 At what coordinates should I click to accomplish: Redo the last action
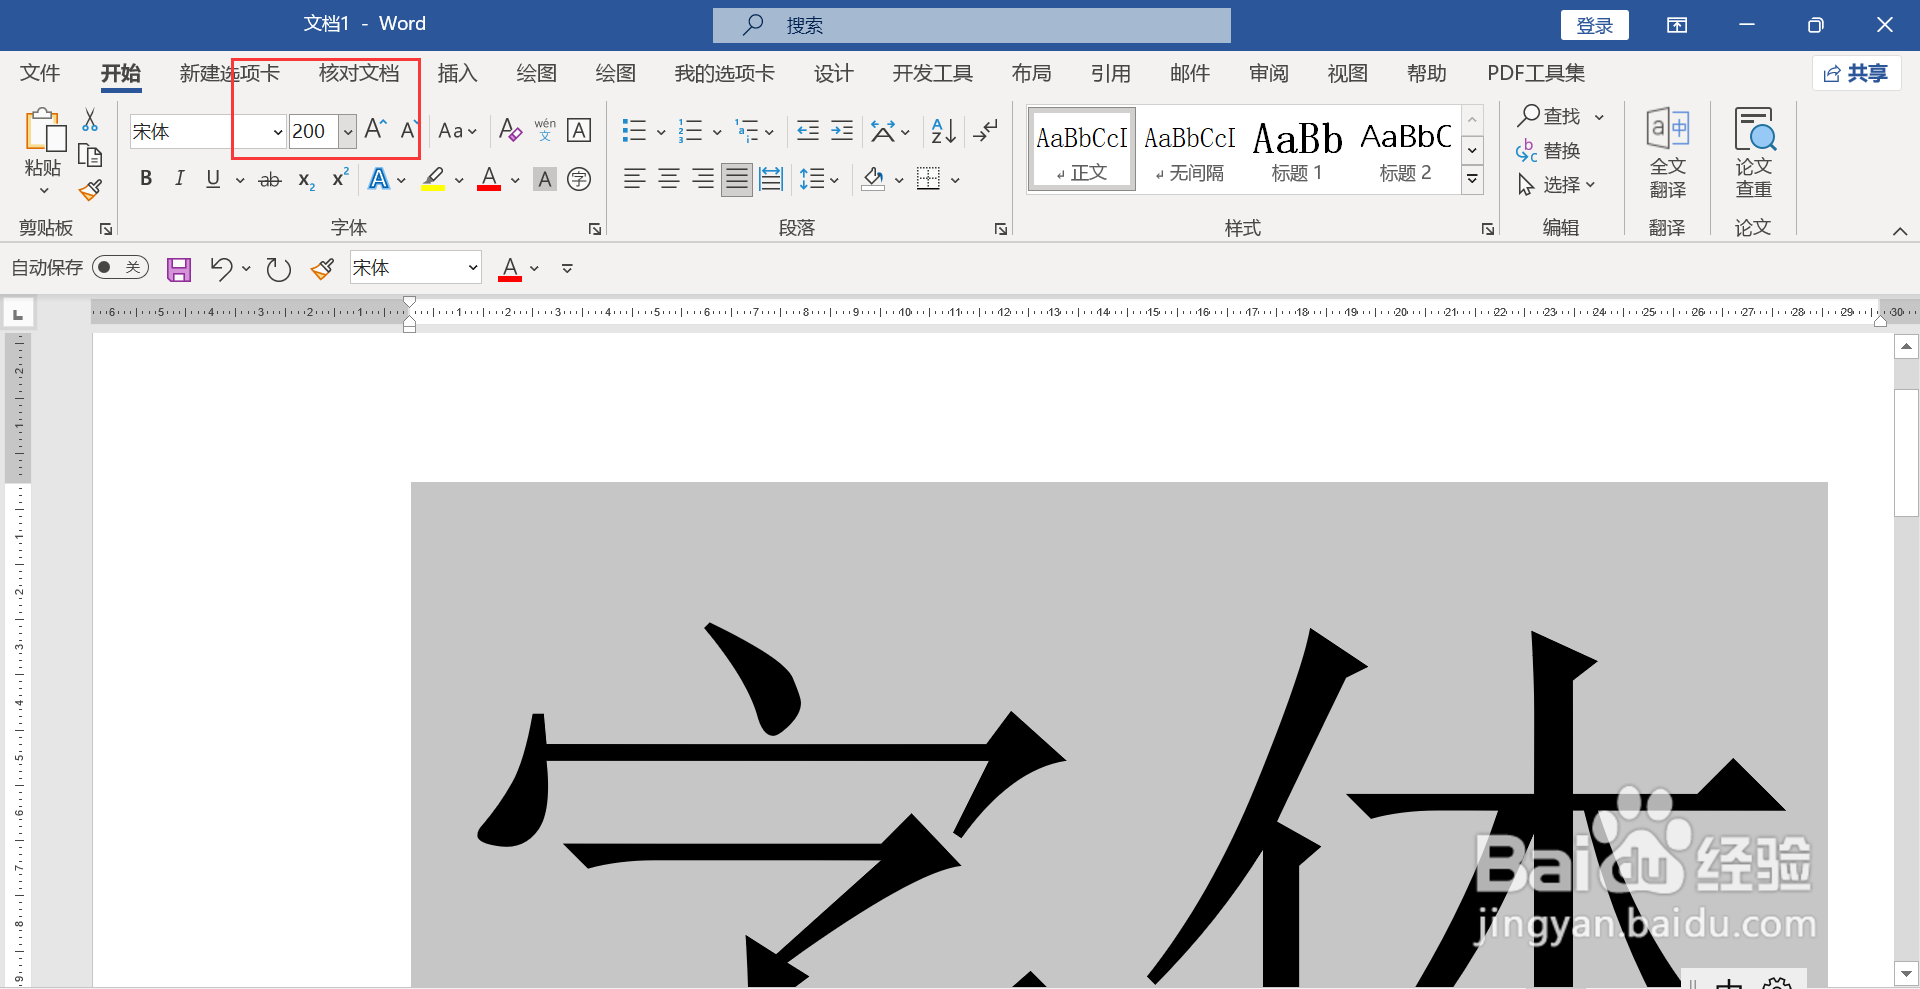278,269
